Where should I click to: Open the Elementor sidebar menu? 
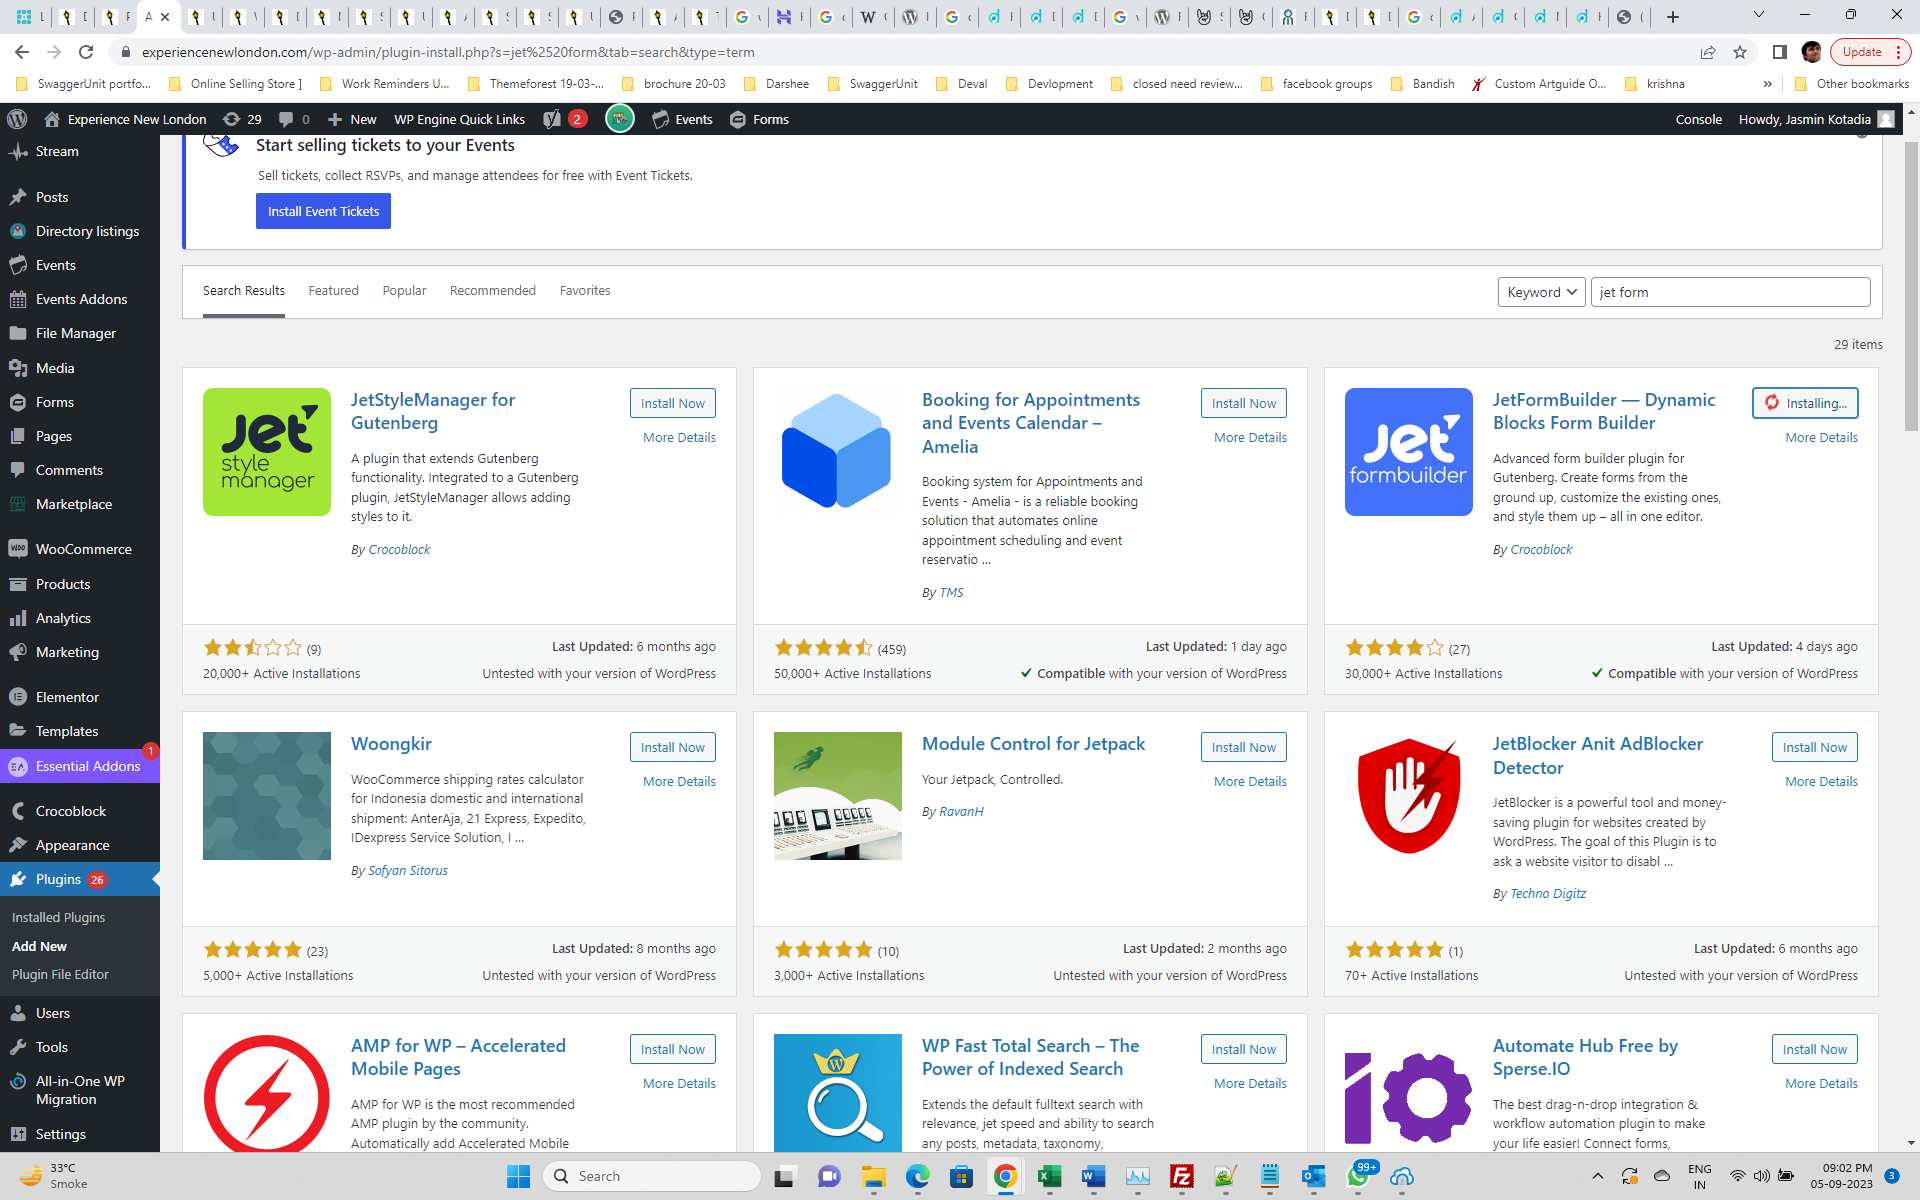coord(66,697)
